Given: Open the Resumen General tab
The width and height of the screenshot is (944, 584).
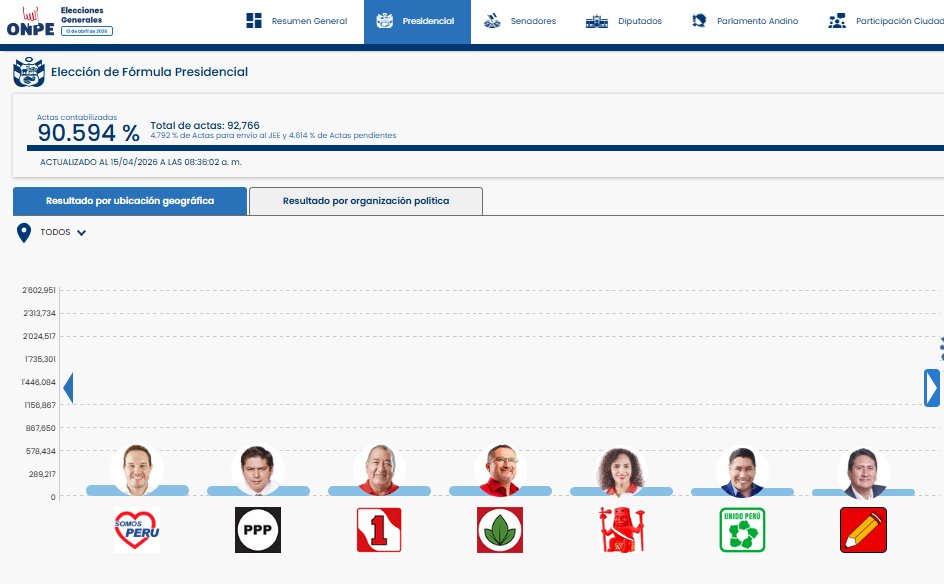Looking at the screenshot, I should tap(297, 21).
